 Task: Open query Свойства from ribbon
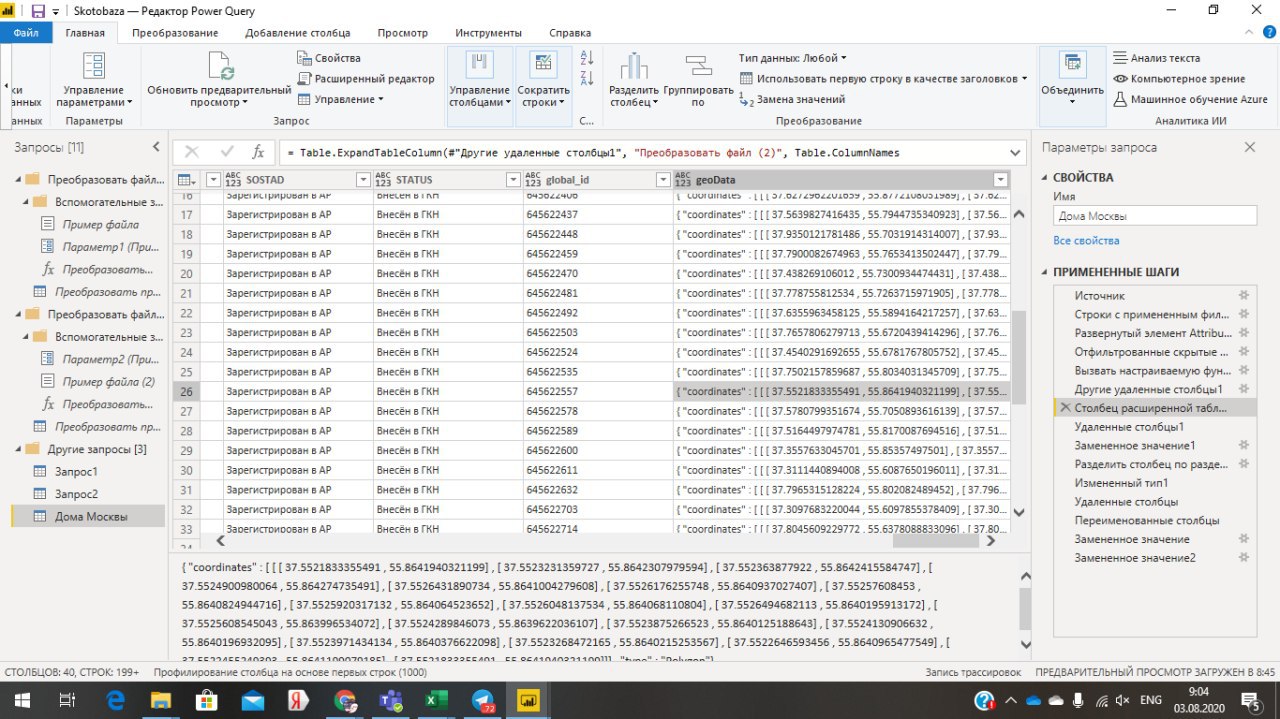pos(329,58)
